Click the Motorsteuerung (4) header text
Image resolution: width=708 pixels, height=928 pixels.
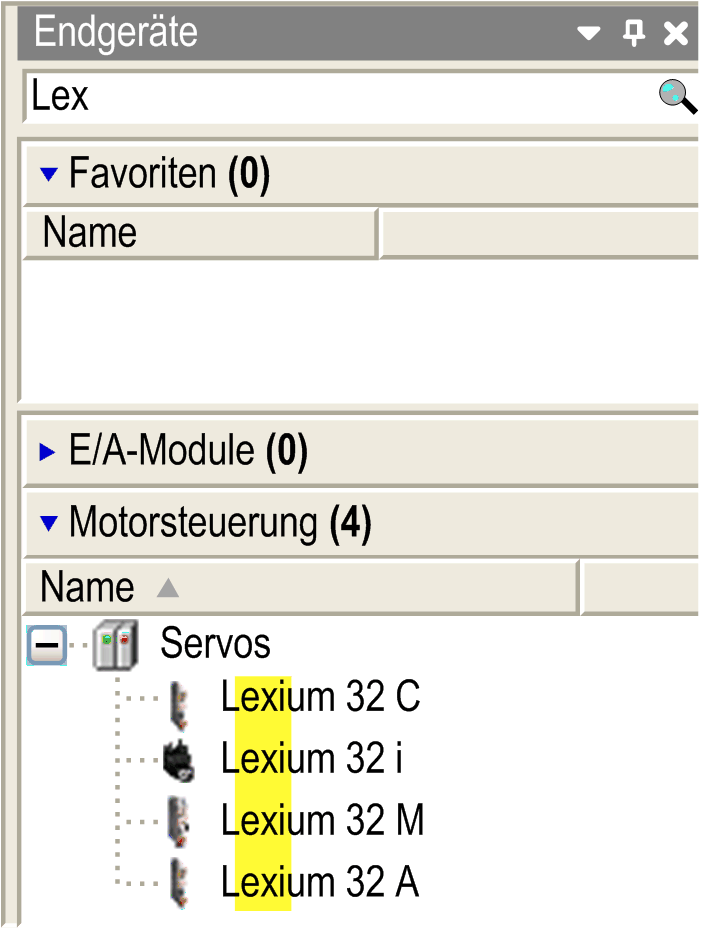tap(220, 523)
